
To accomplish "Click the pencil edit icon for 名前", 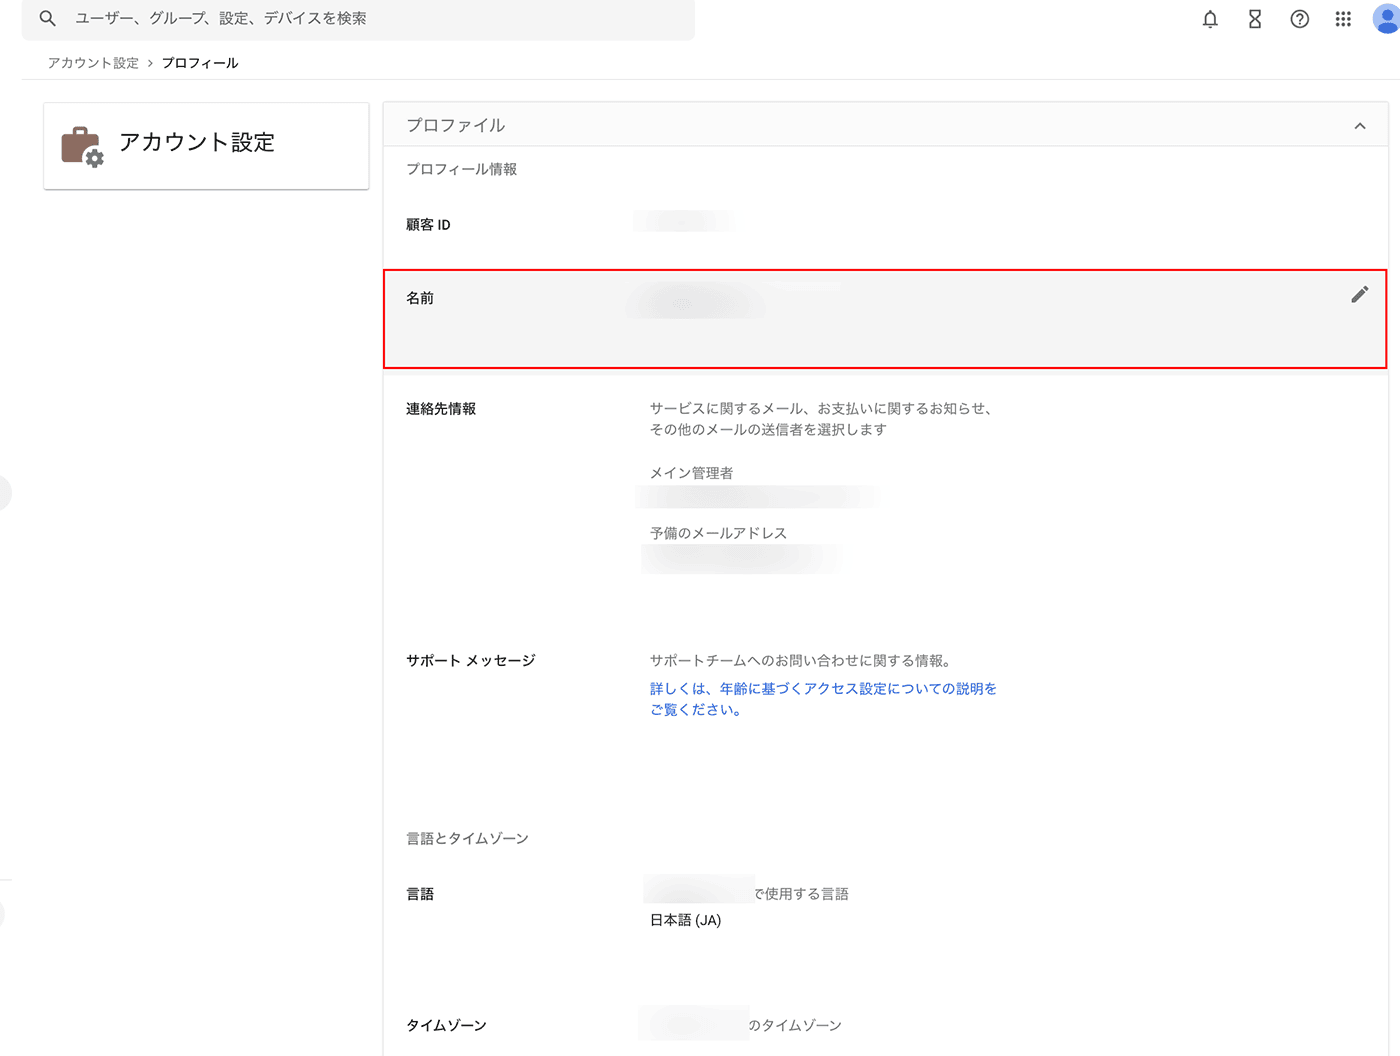I will [x=1359, y=295].
